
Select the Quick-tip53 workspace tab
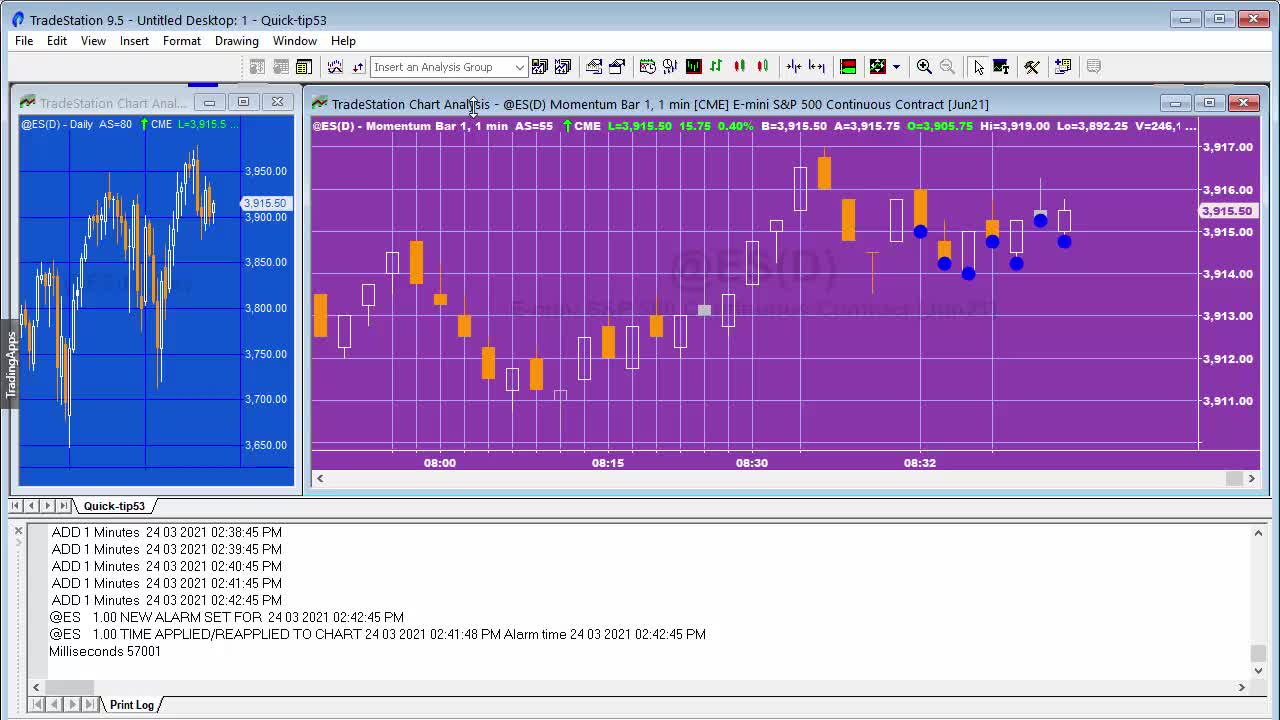(114, 506)
